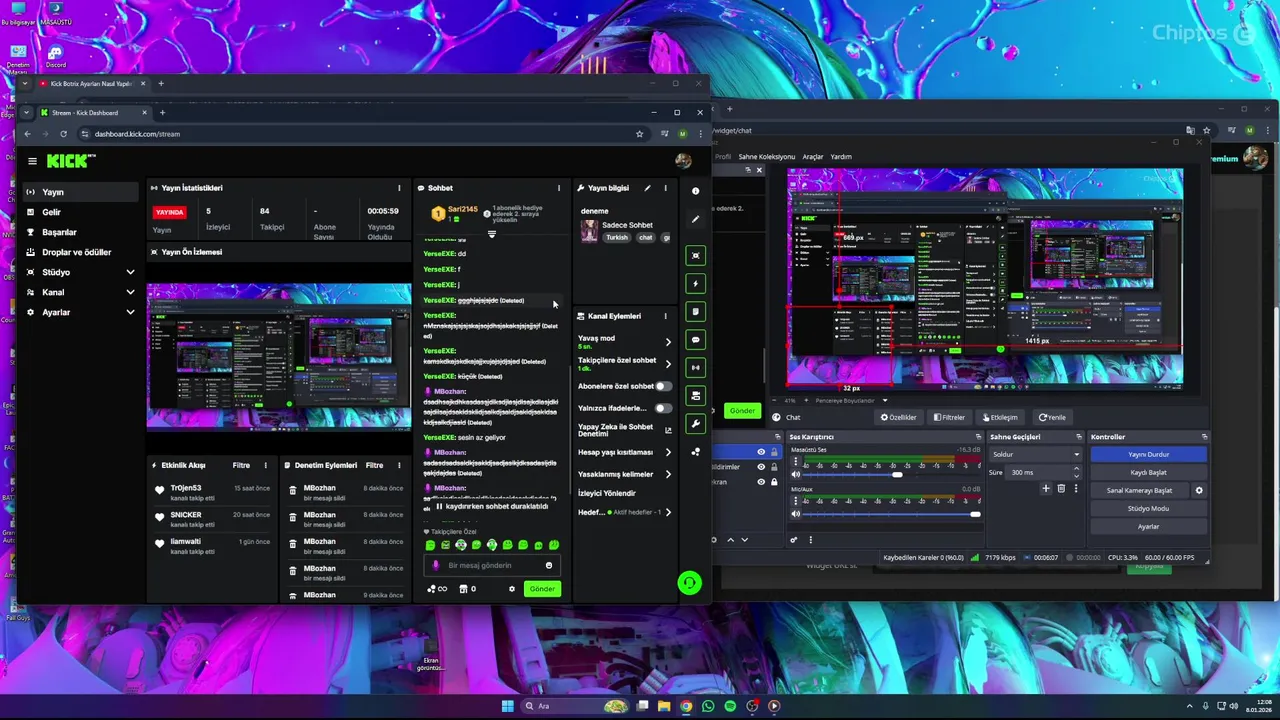Click Yayını Durdur in OBS
The height and width of the screenshot is (720, 1280).
tap(1148, 454)
